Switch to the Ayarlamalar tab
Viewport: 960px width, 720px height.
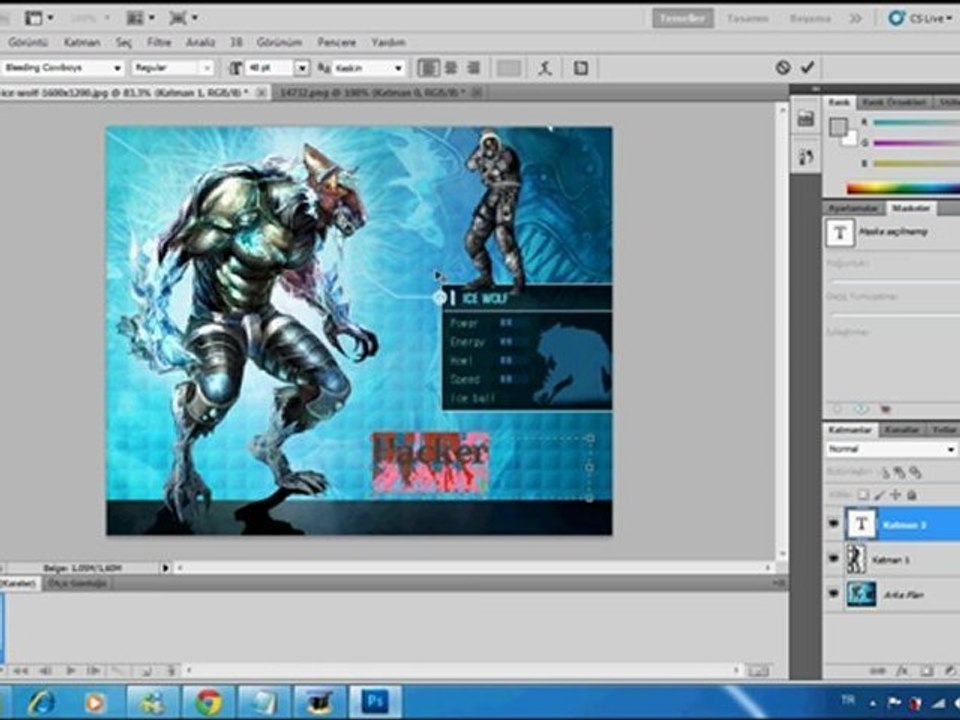853,209
